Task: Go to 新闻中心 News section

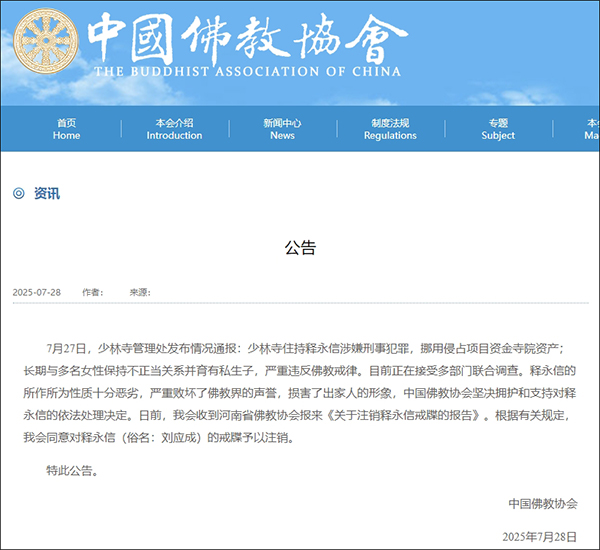Action: pyautogui.click(x=282, y=129)
